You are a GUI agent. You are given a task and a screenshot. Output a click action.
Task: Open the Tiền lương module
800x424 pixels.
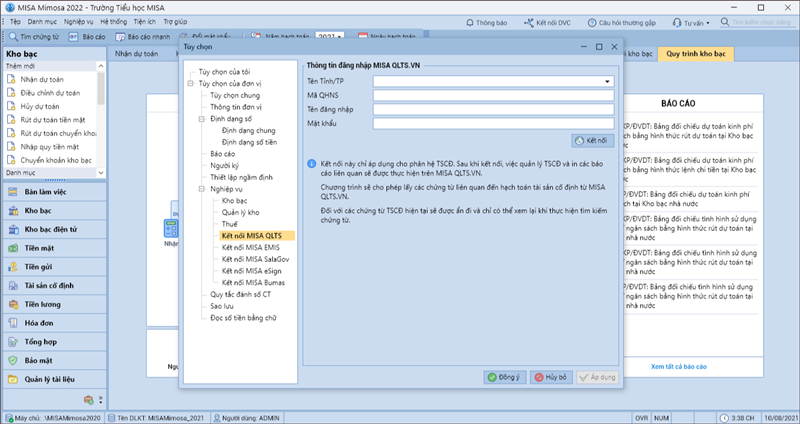click(55, 305)
